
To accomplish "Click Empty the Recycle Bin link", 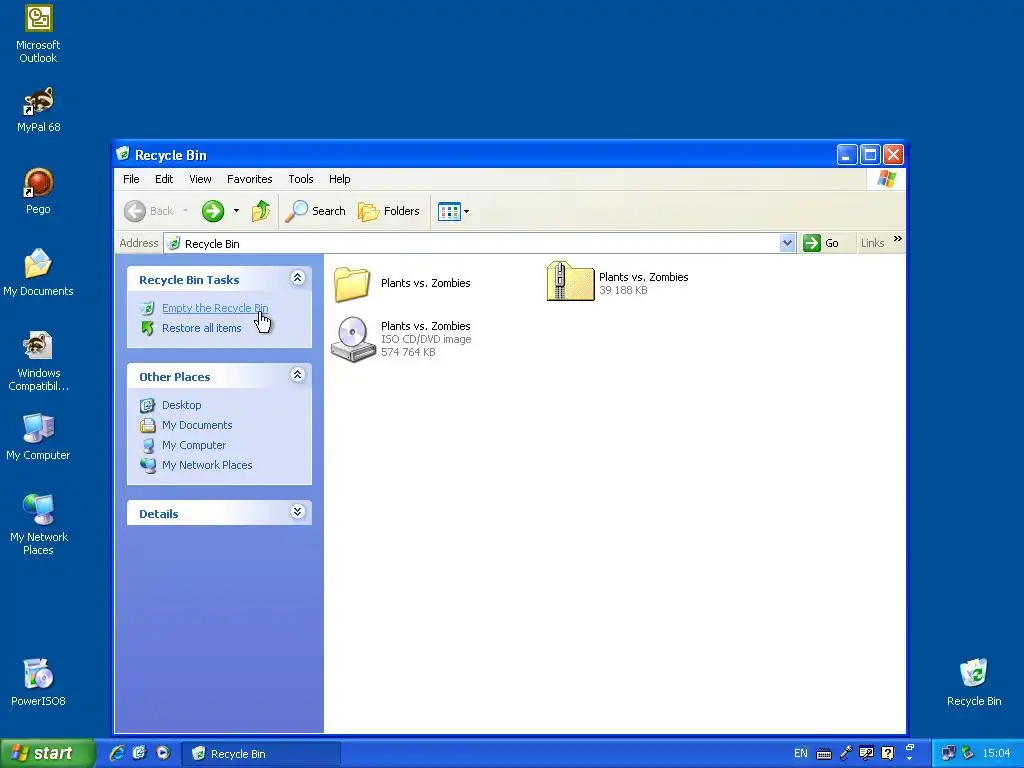I will coord(215,308).
